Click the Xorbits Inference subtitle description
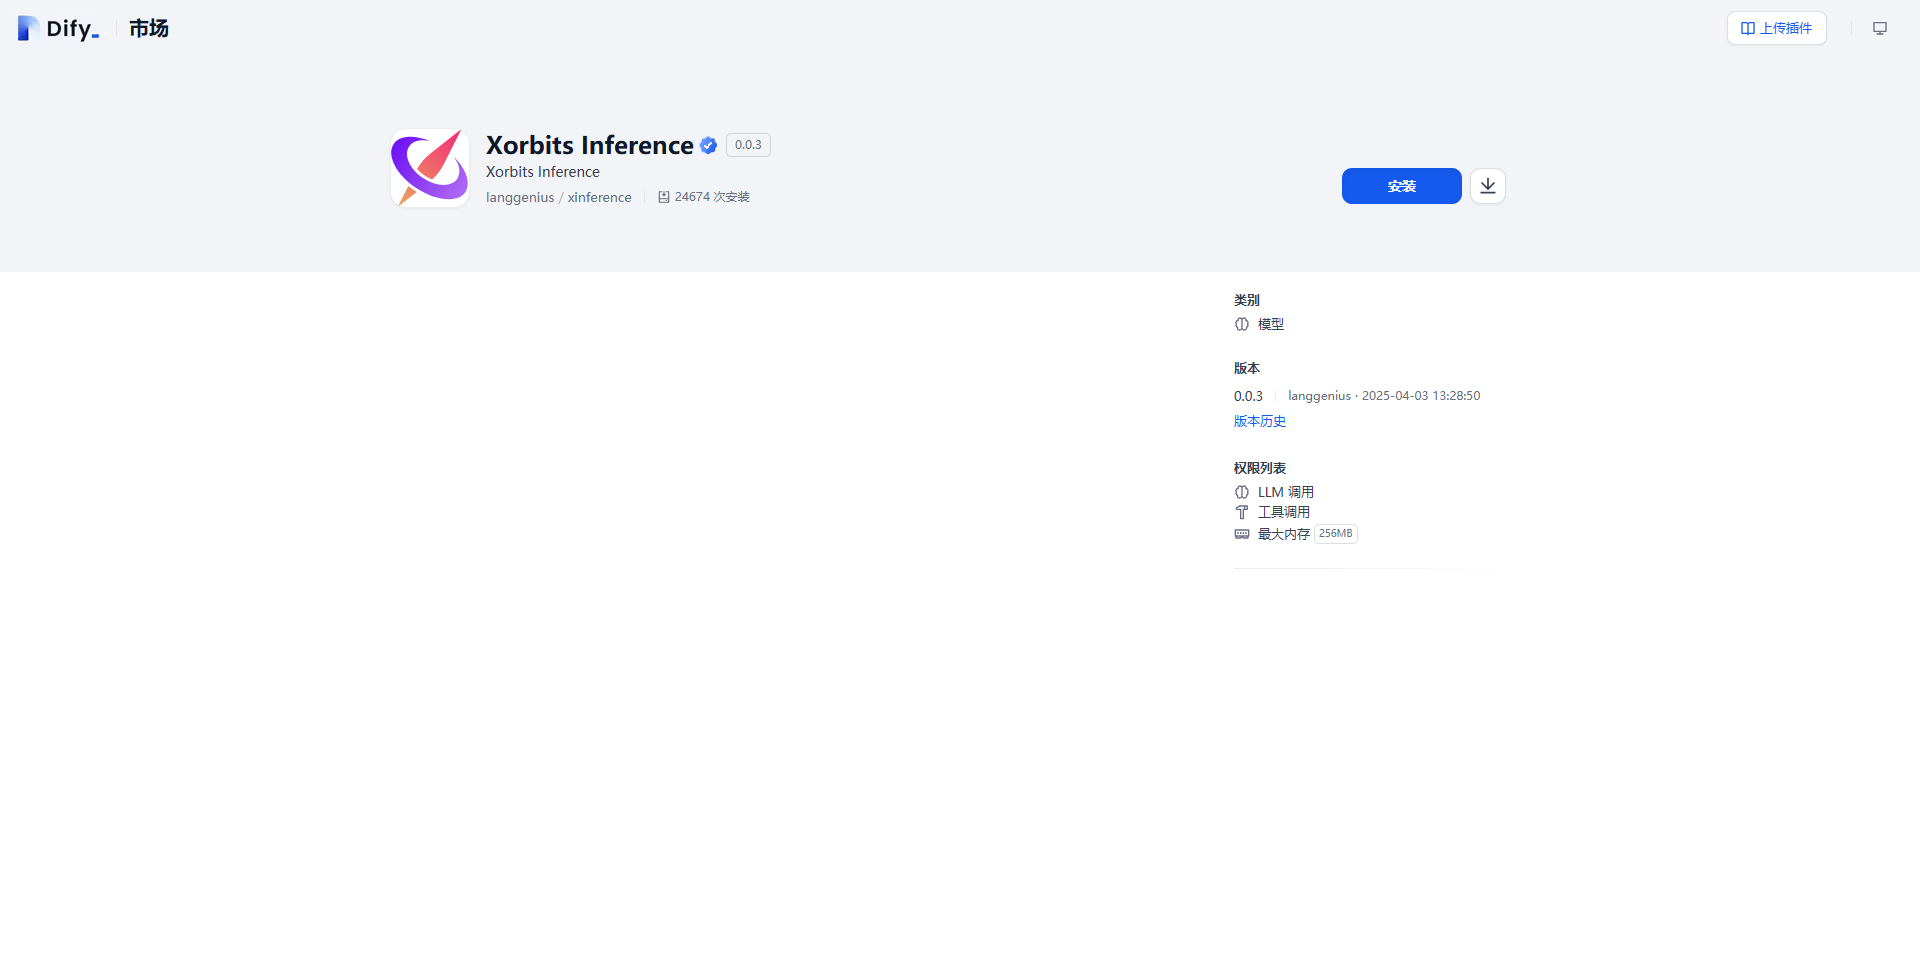 pos(542,172)
